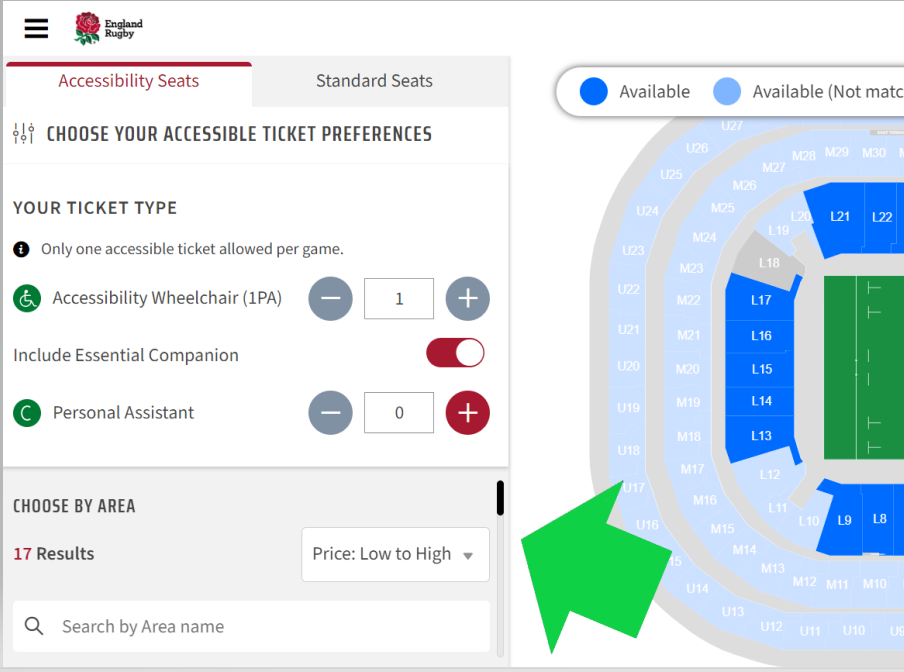Image resolution: width=904 pixels, height=672 pixels.
Task: Increase Accessibility Wheelchair ticket count
Action: (468, 299)
